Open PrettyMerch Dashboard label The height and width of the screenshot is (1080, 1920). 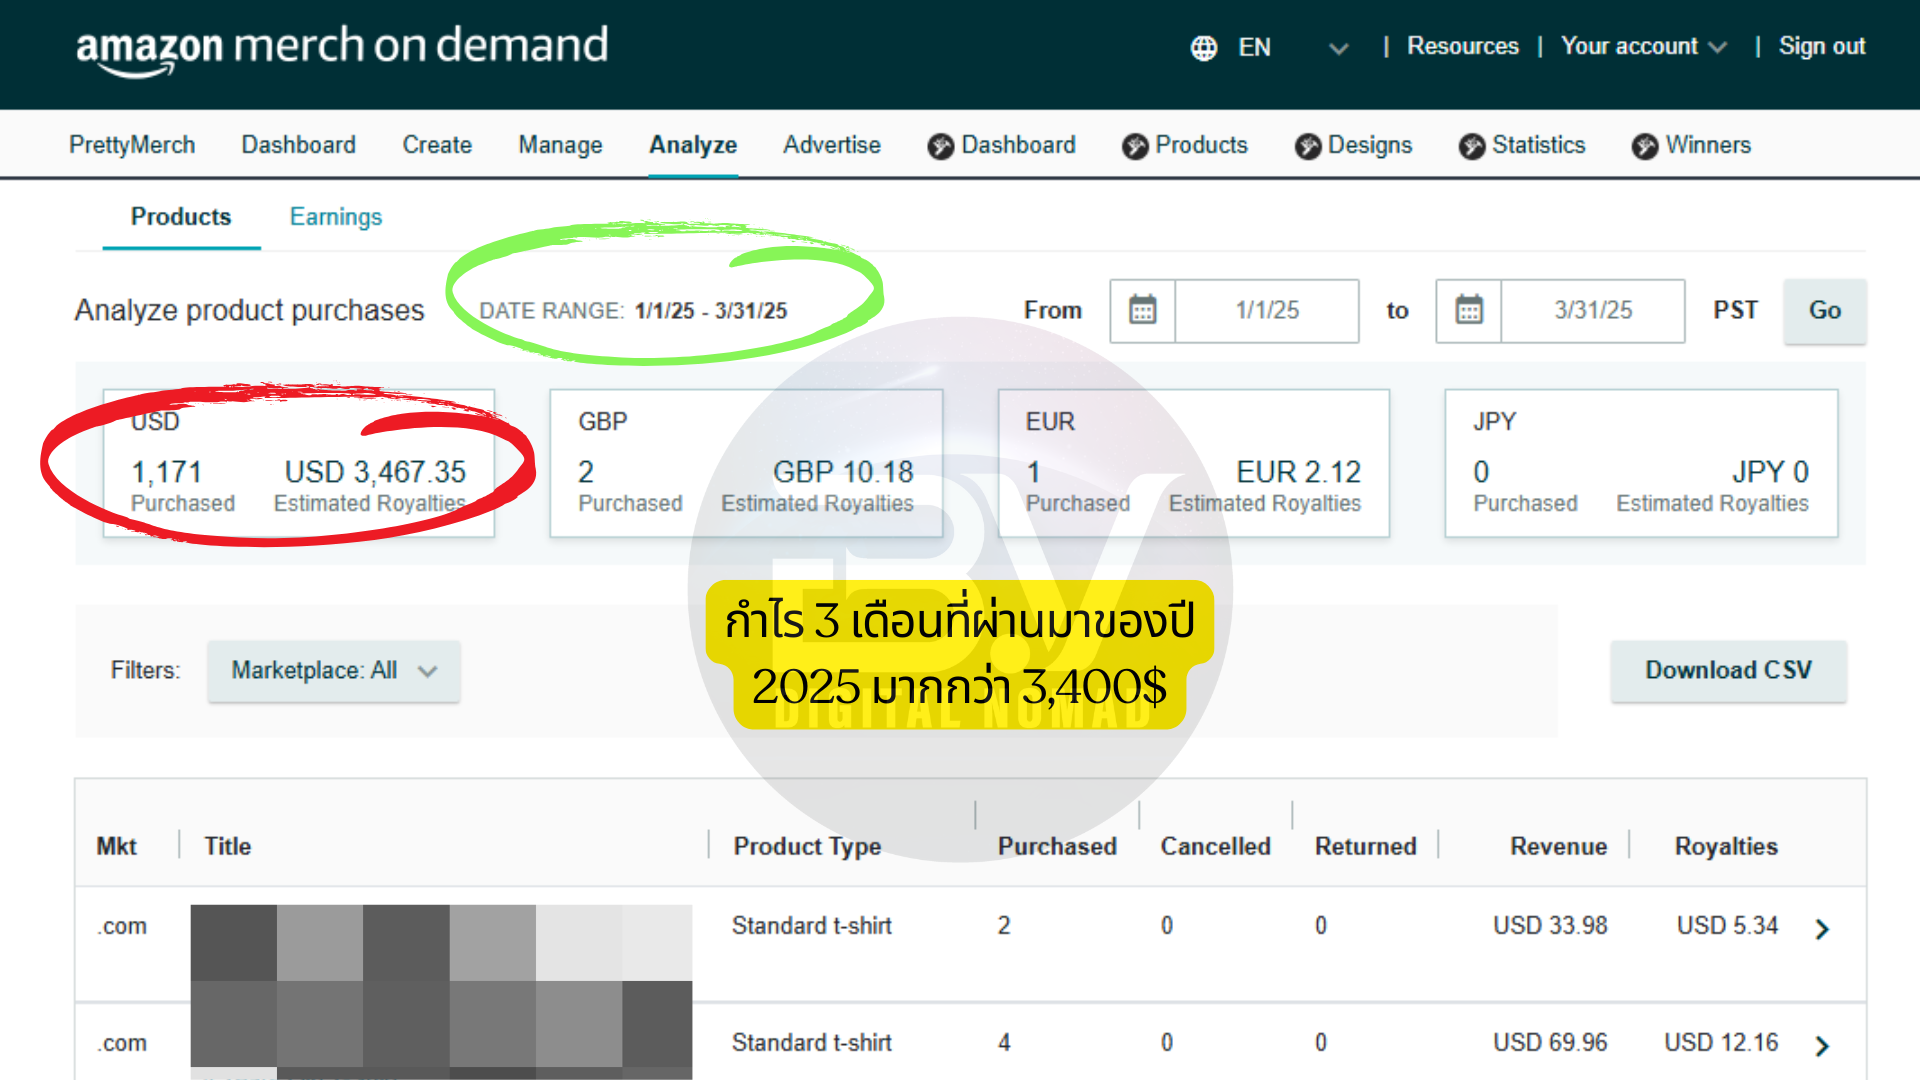click(1018, 145)
